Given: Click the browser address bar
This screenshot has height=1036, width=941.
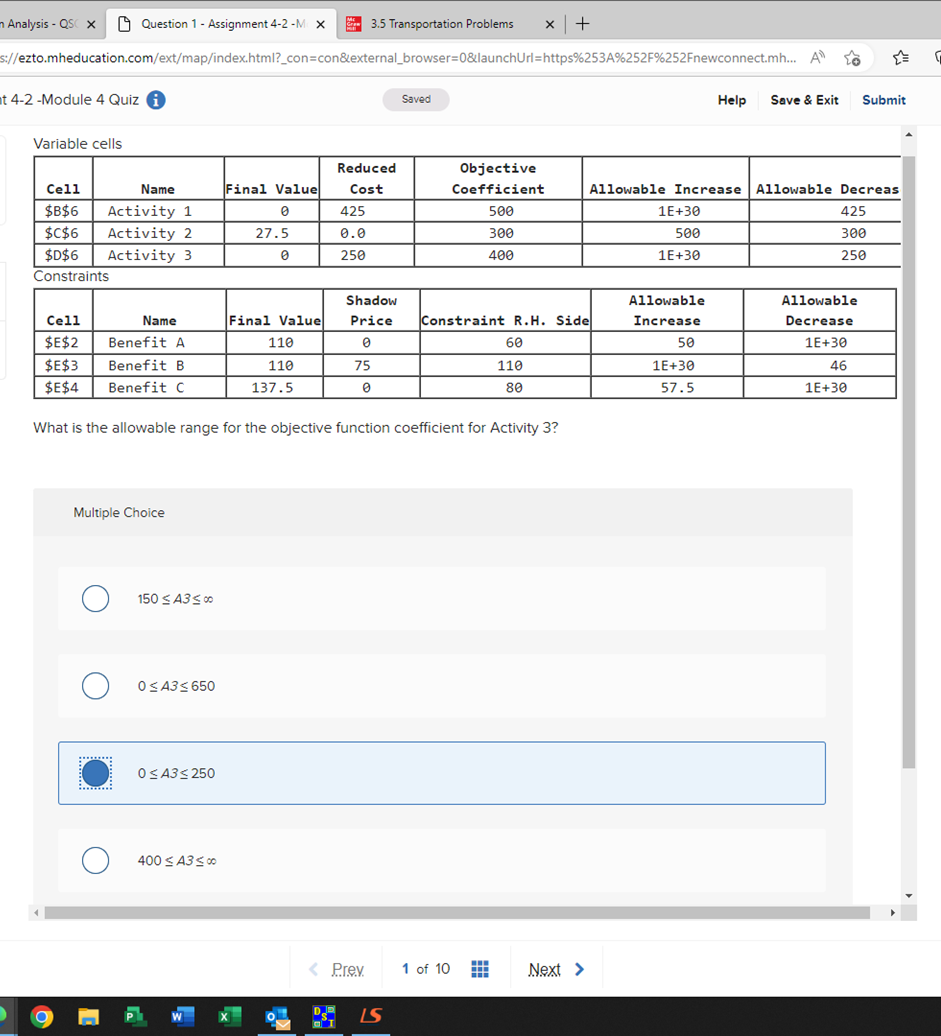Looking at the screenshot, I should [400, 58].
